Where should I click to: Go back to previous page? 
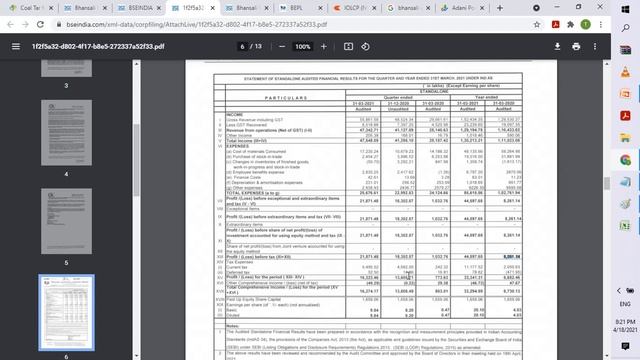tap(10, 24)
